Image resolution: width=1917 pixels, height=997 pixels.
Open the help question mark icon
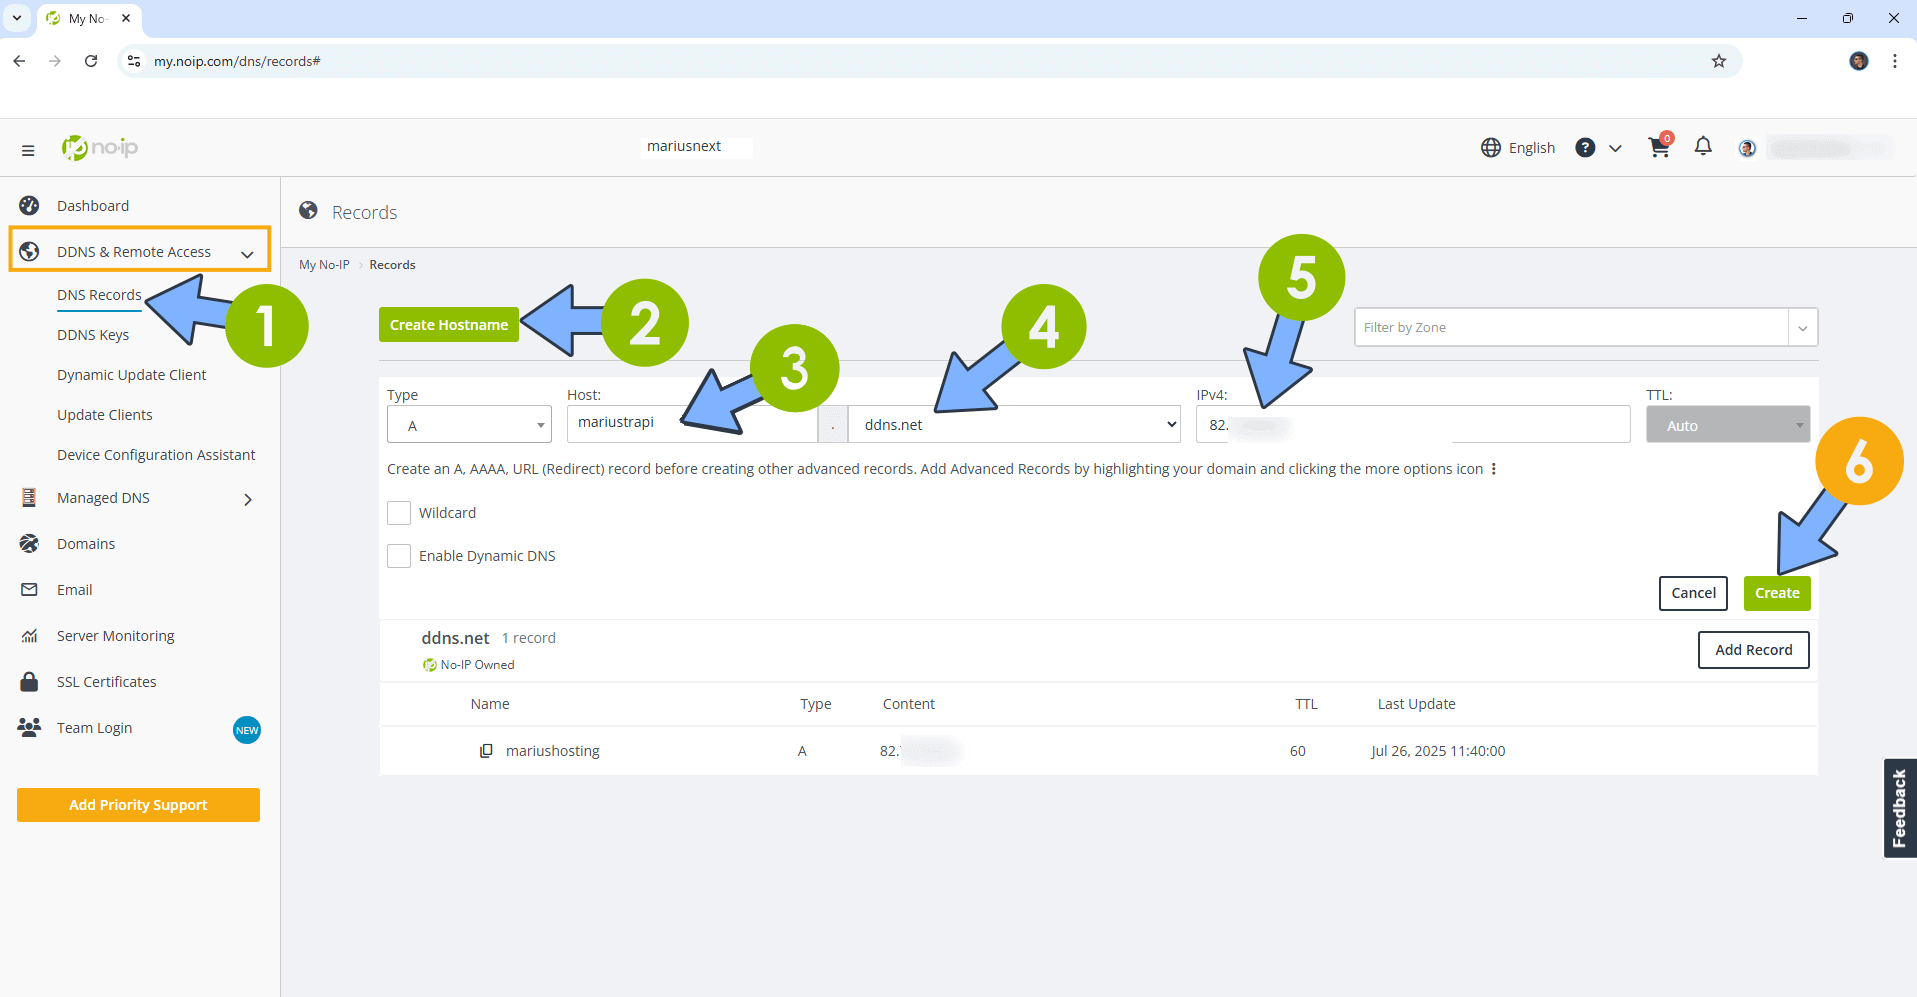coord(1585,147)
